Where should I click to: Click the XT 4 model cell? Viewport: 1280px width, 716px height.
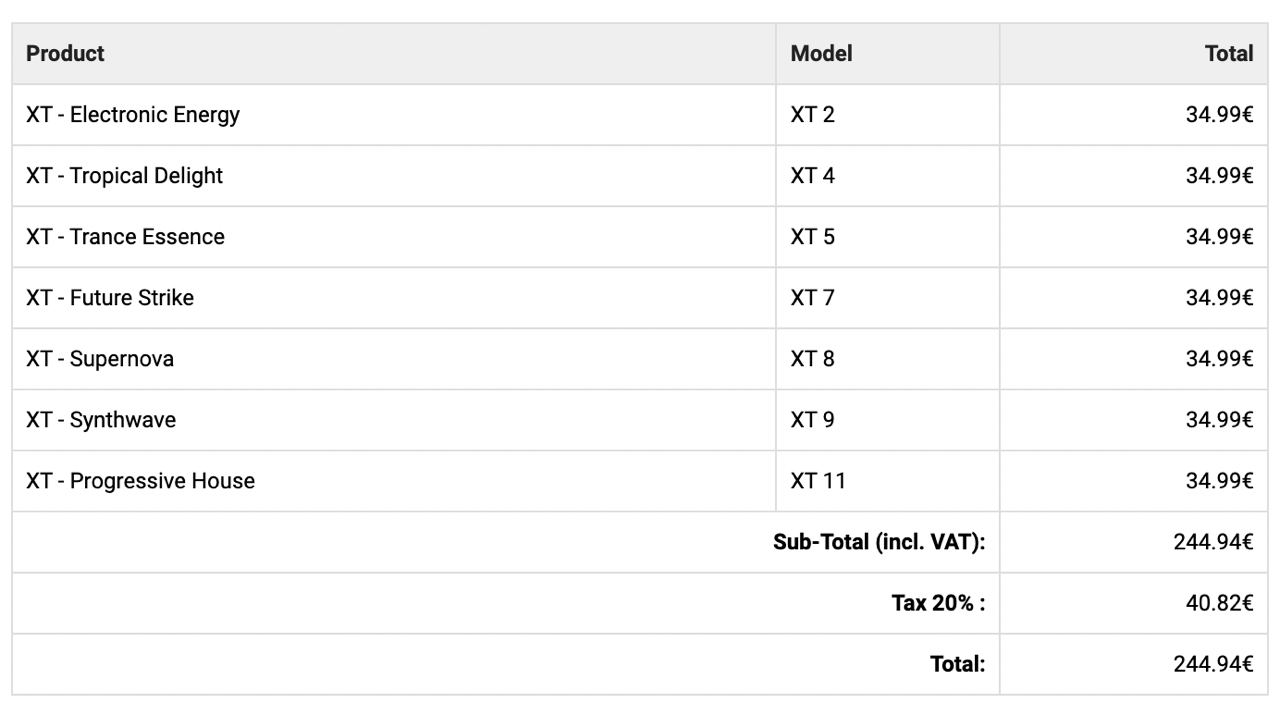(x=888, y=176)
